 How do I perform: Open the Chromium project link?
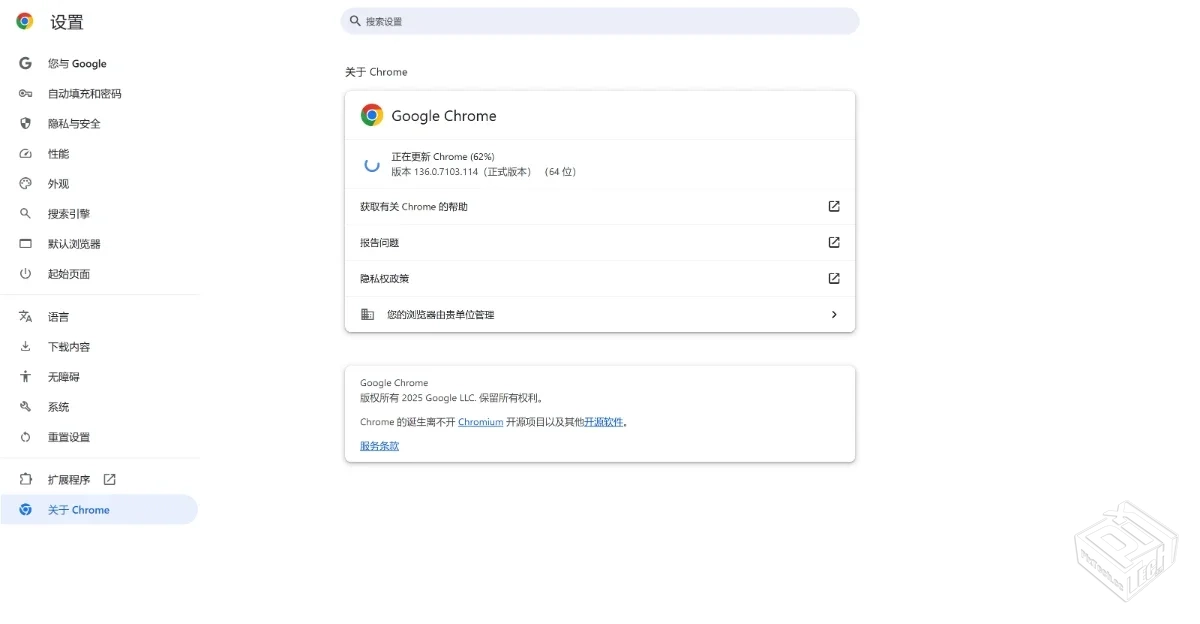pyautogui.click(x=480, y=422)
